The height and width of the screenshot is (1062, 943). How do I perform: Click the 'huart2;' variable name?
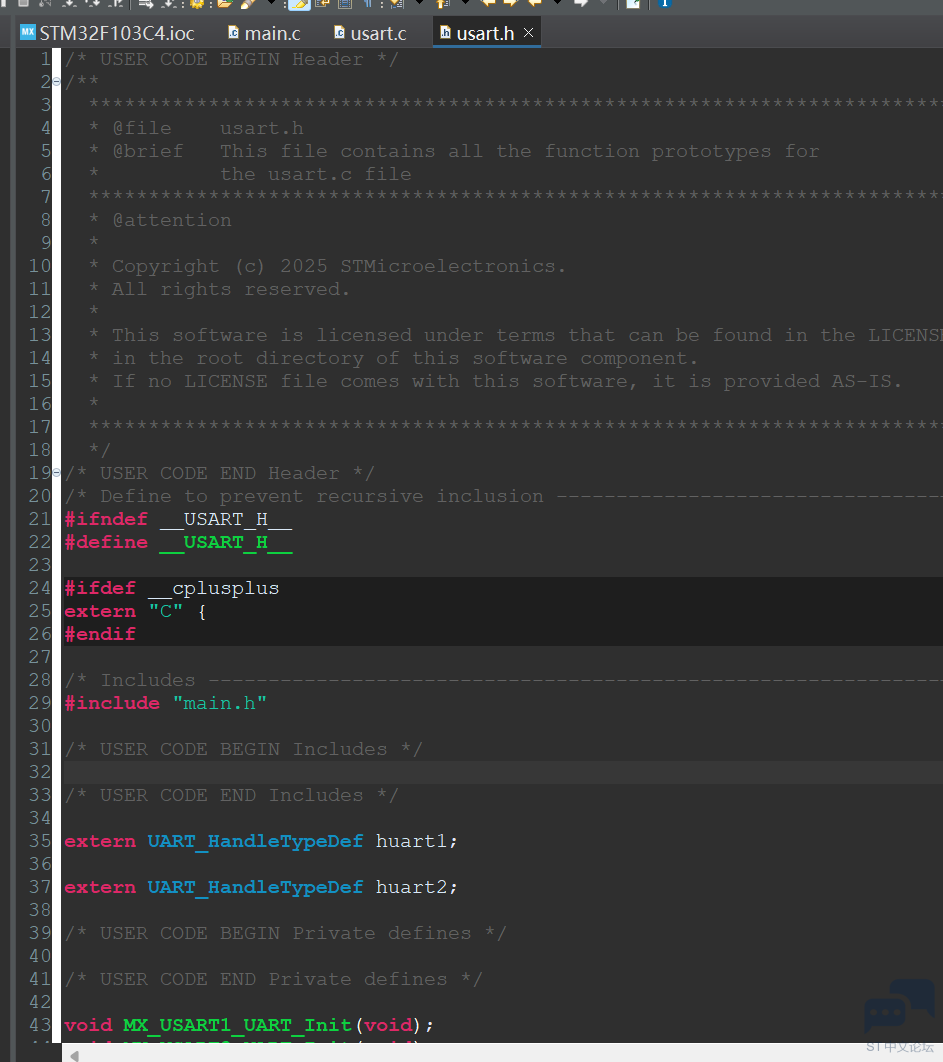[417, 888]
